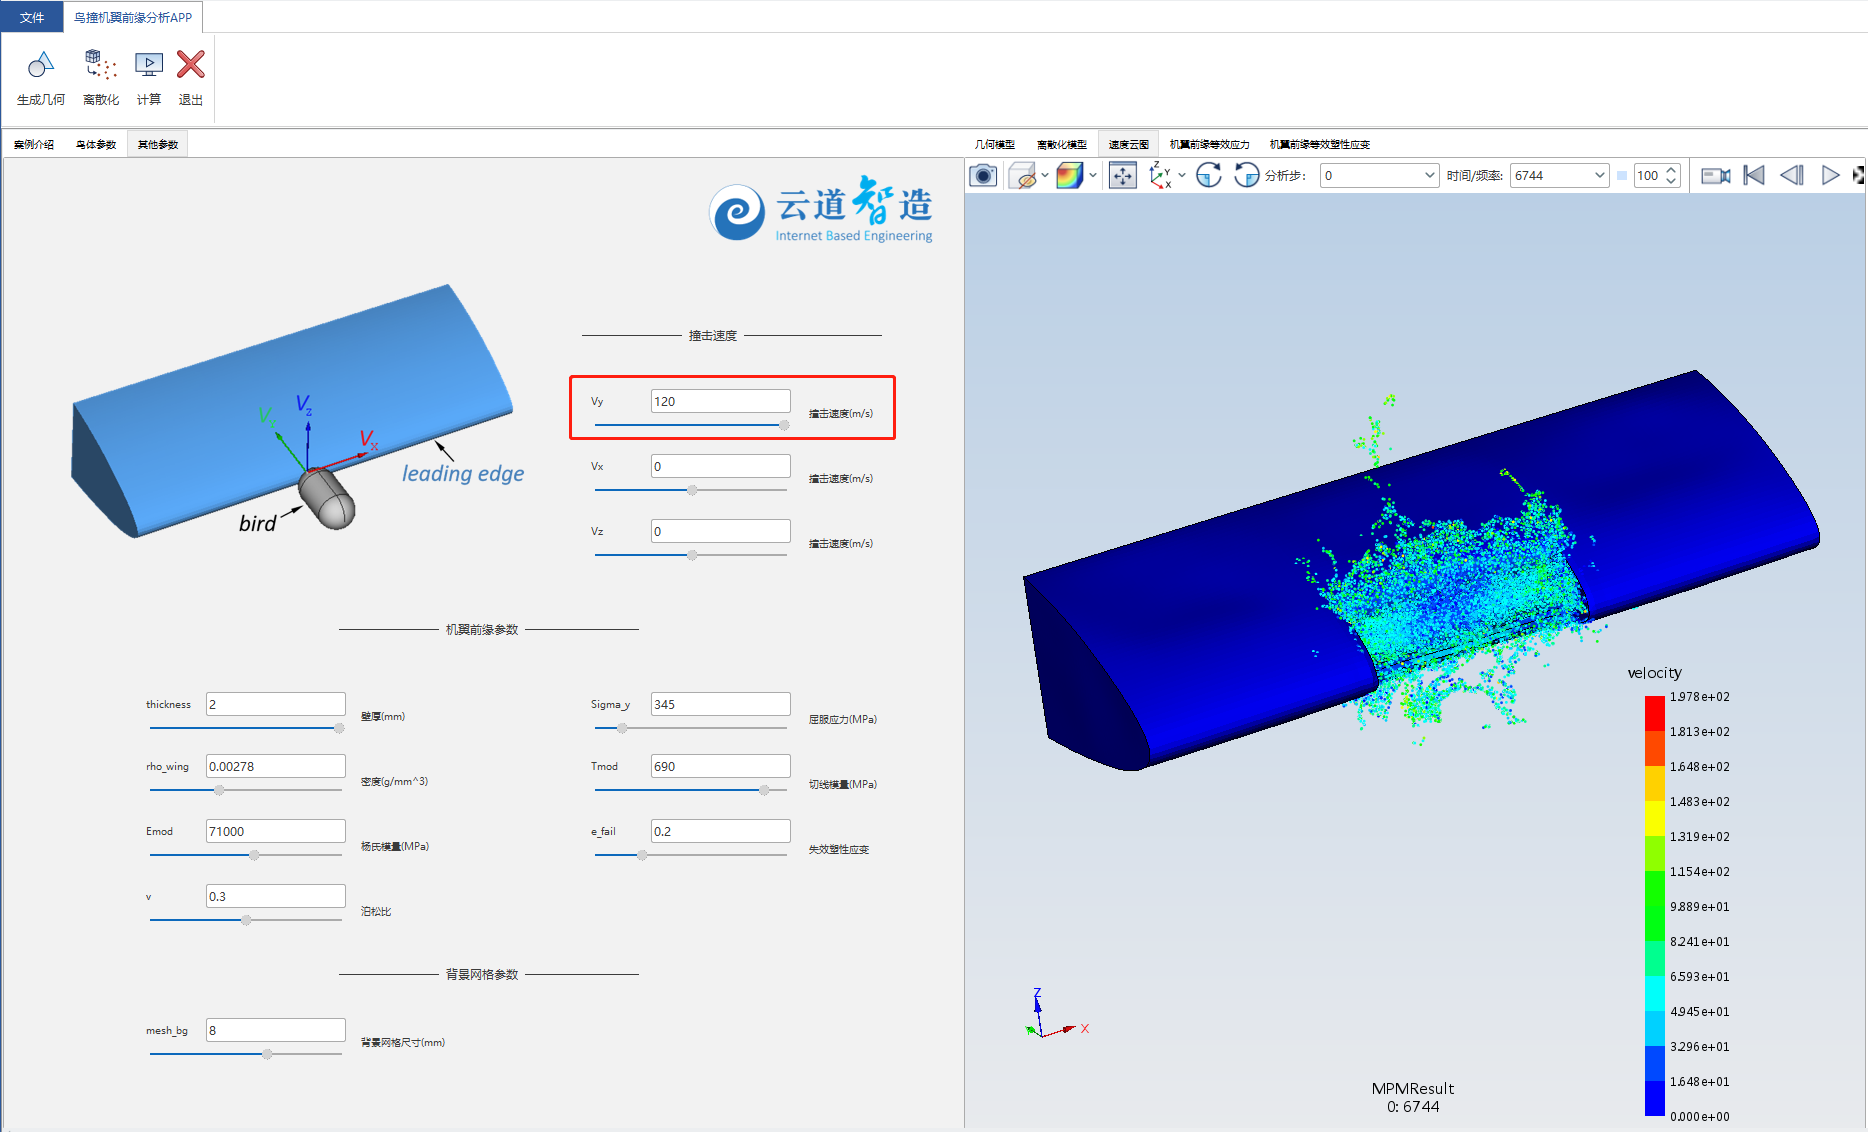The image size is (1868, 1132).
Task: Click the Sigma_y input field with 345
Action: tap(721, 704)
